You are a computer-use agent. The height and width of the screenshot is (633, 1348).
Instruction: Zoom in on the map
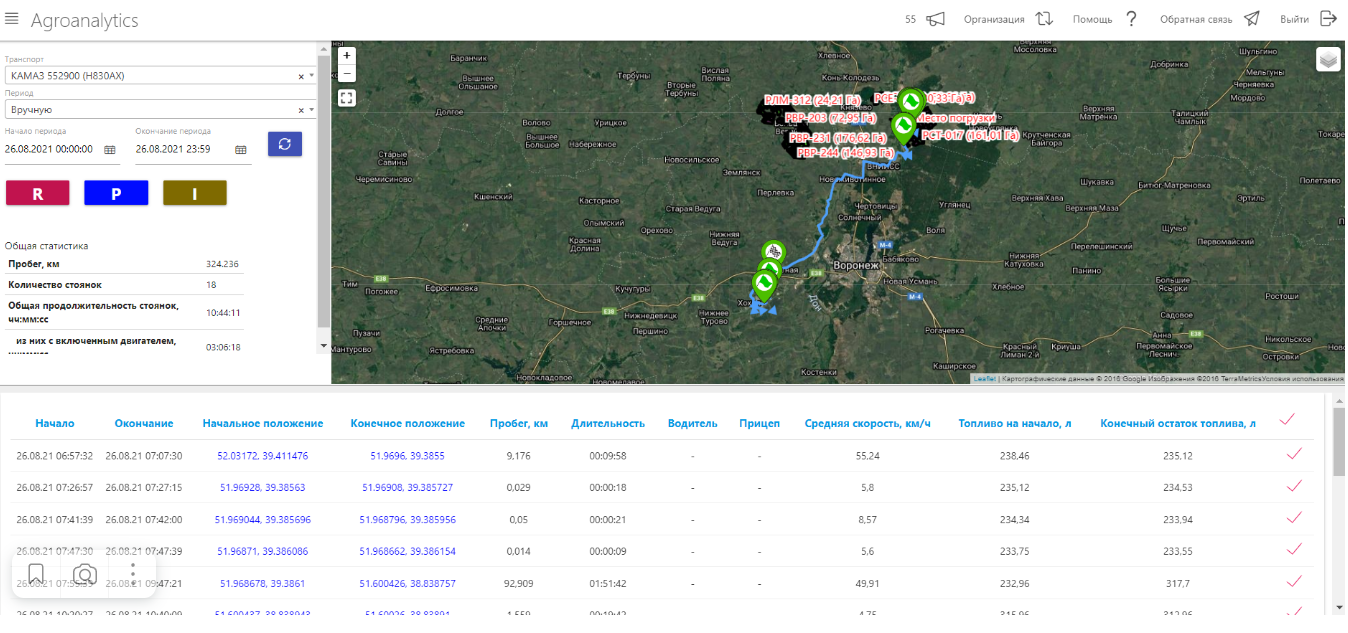(347, 56)
